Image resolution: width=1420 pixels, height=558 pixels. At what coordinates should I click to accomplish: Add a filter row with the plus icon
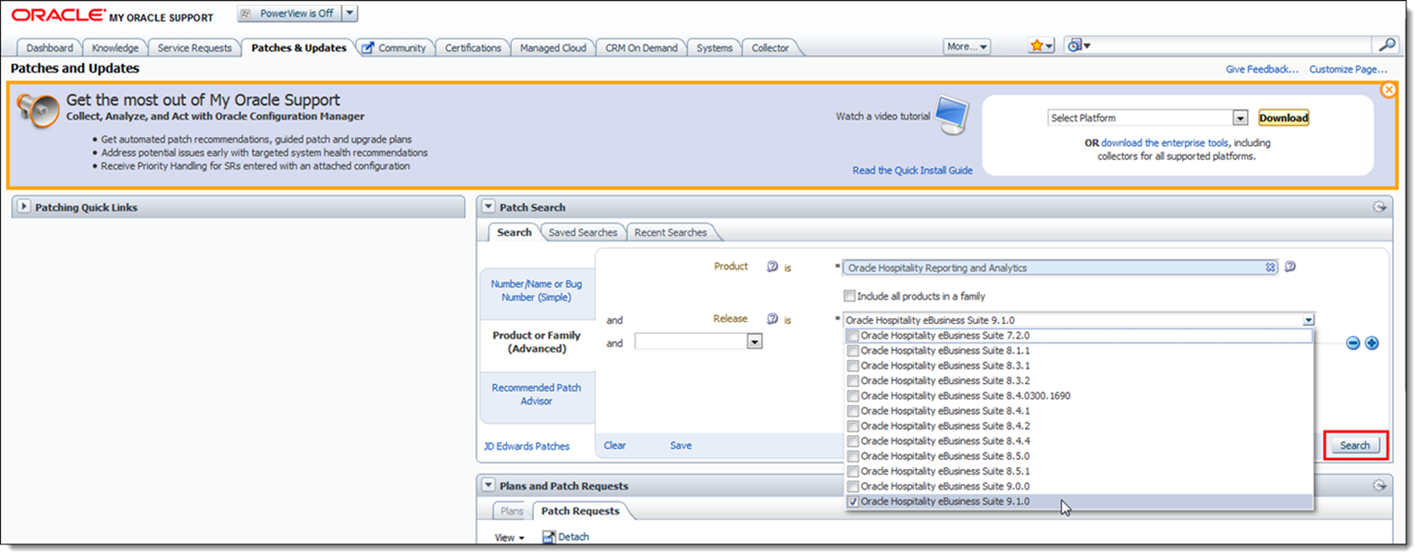click(1372, 343)
